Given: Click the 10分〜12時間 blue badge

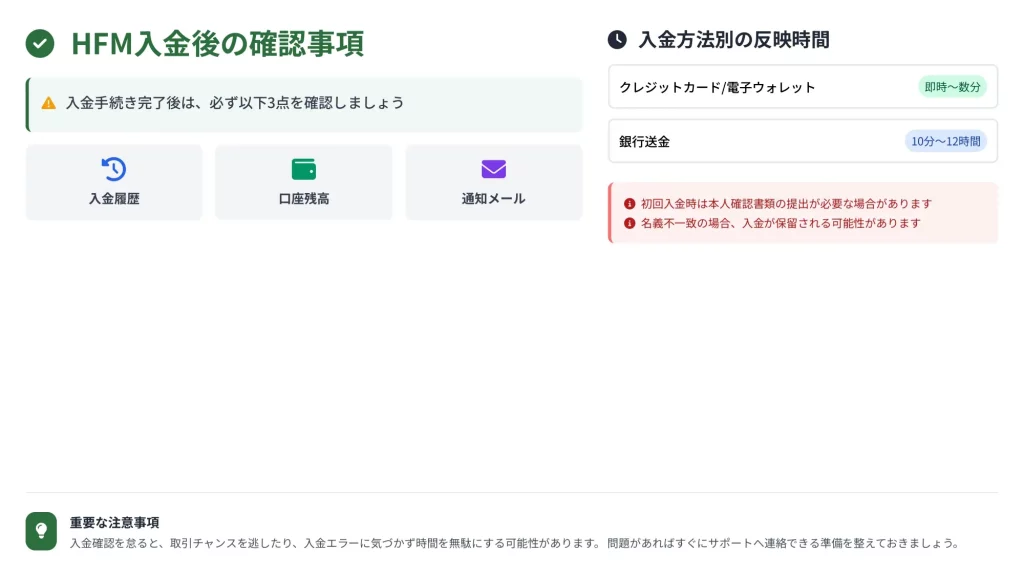Looking at the screenshot, I should (945, 141).
